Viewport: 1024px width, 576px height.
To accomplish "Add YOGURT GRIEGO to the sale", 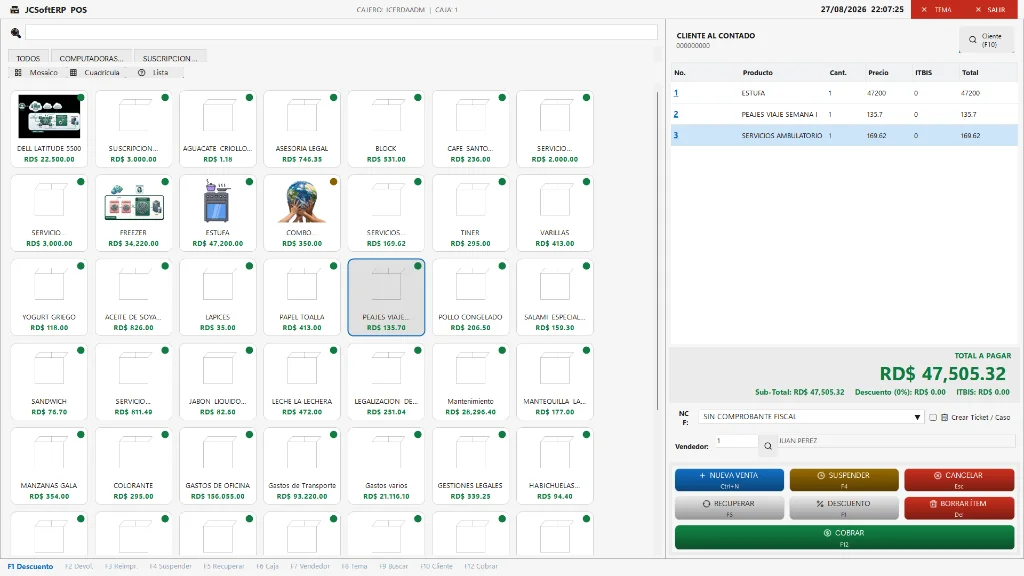I will point(49,297).
